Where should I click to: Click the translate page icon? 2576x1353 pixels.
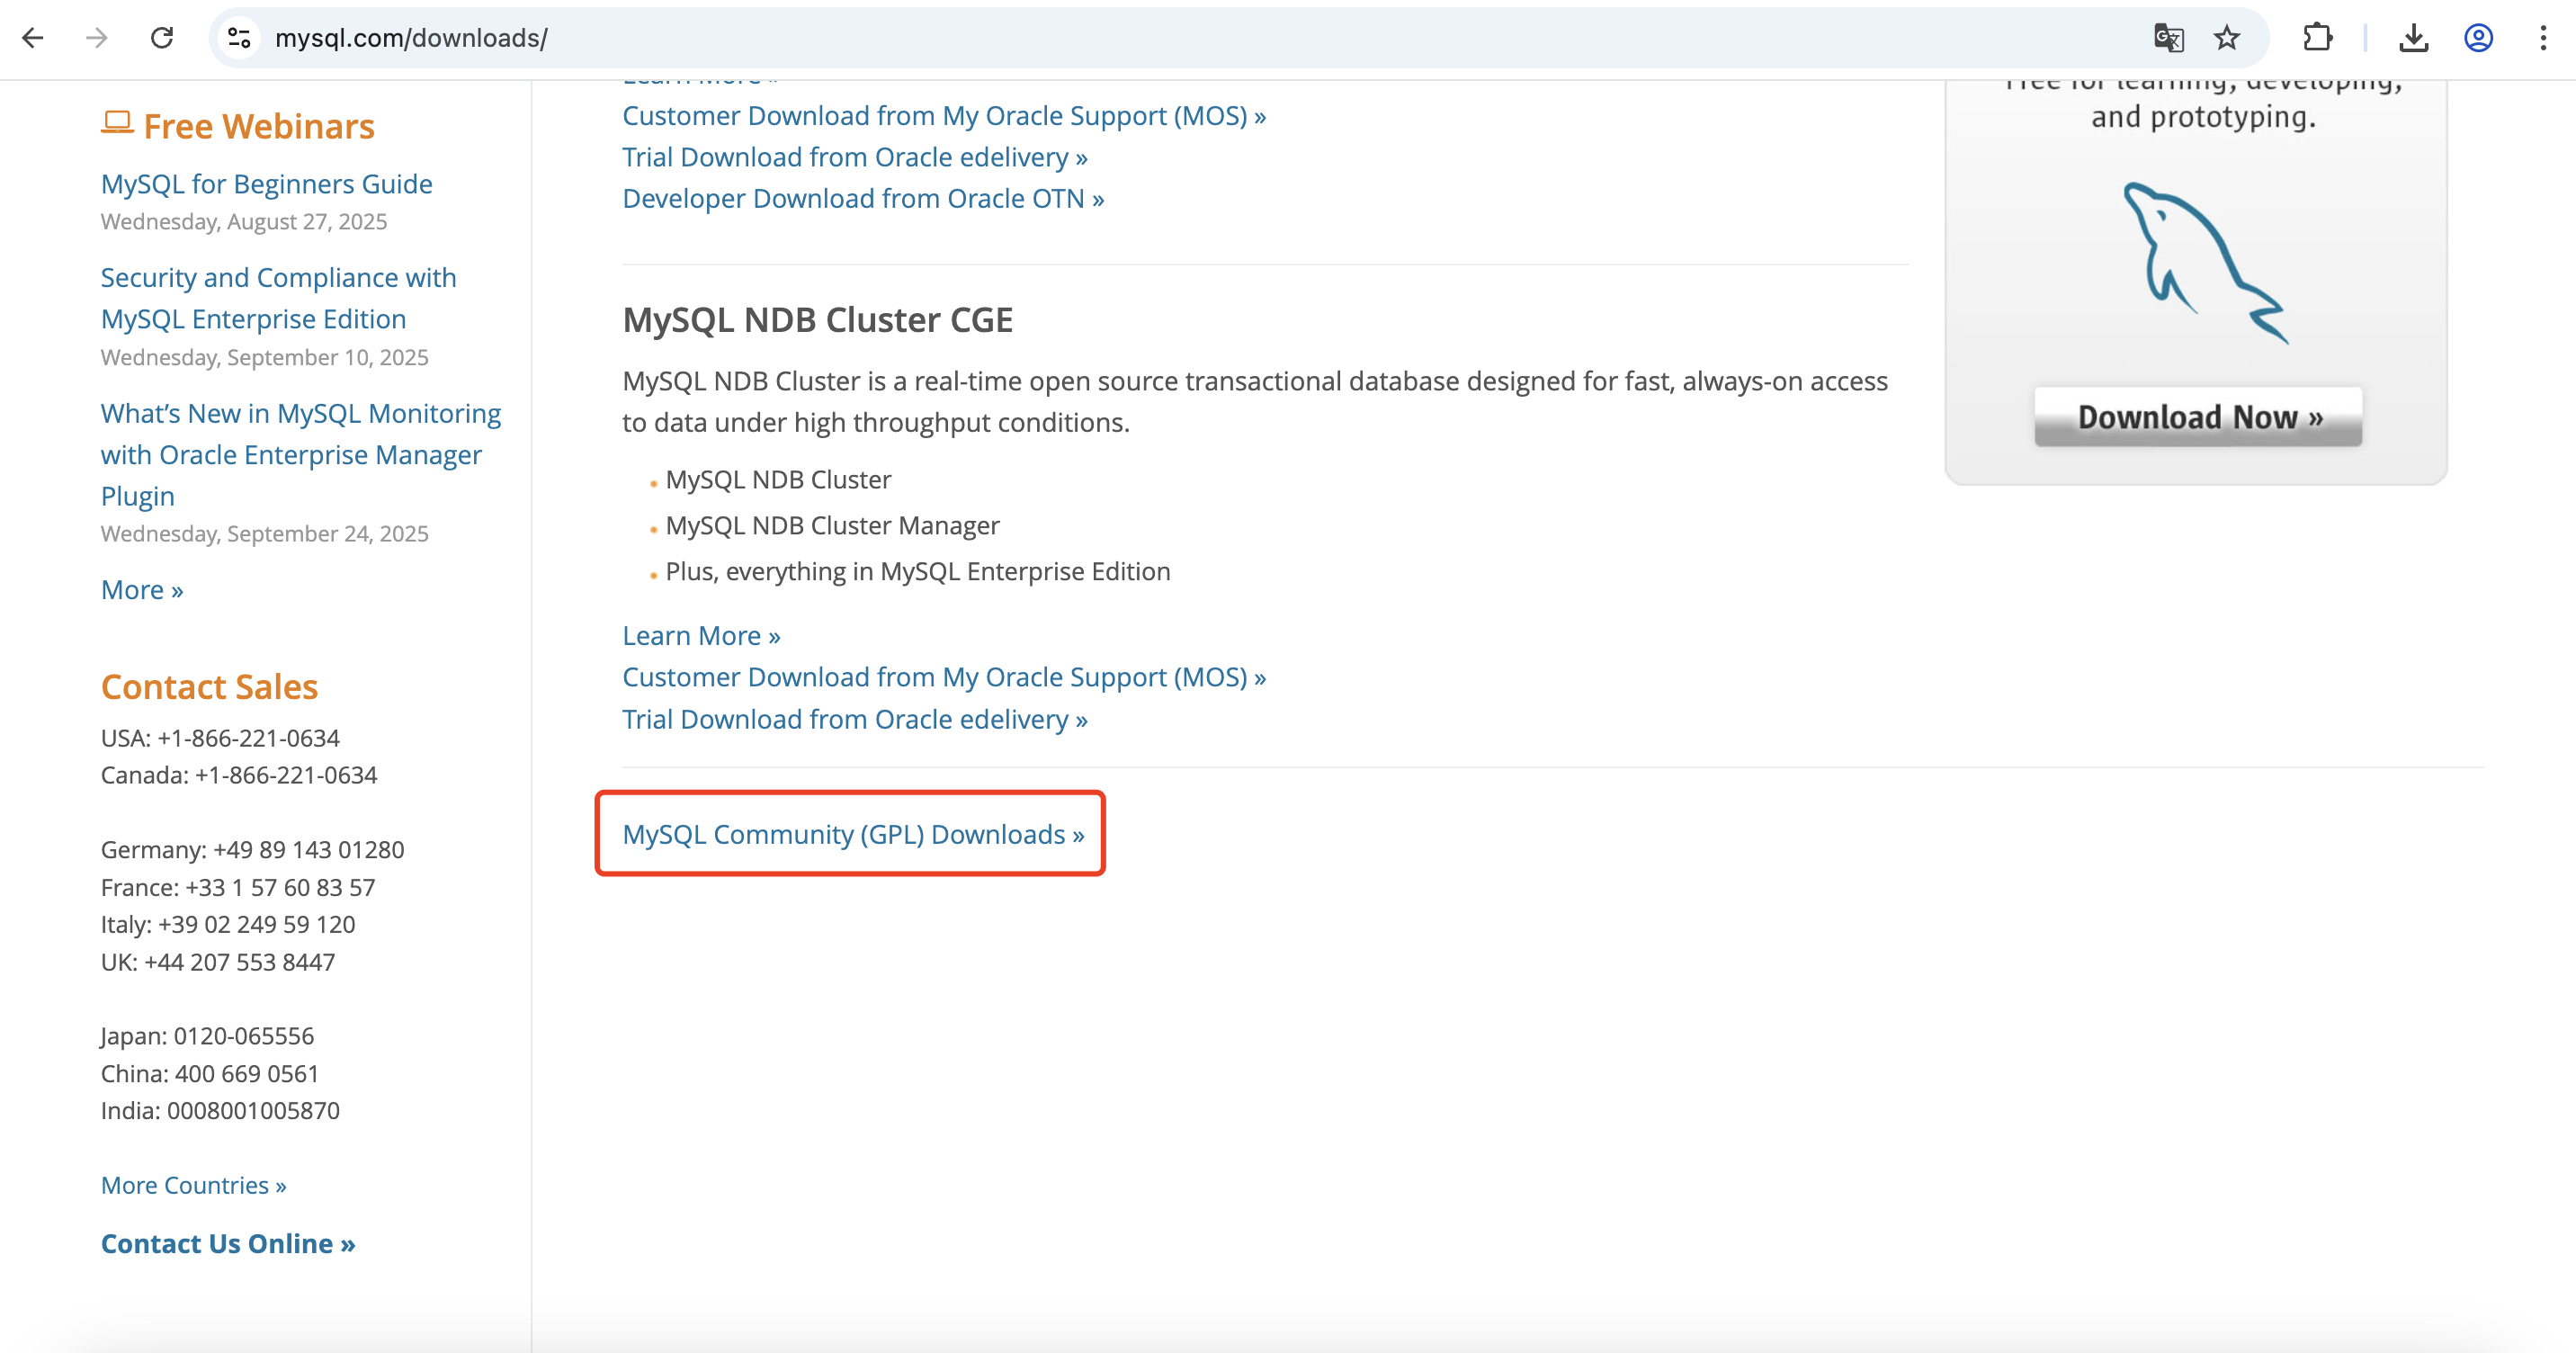tap(2168, 38)
